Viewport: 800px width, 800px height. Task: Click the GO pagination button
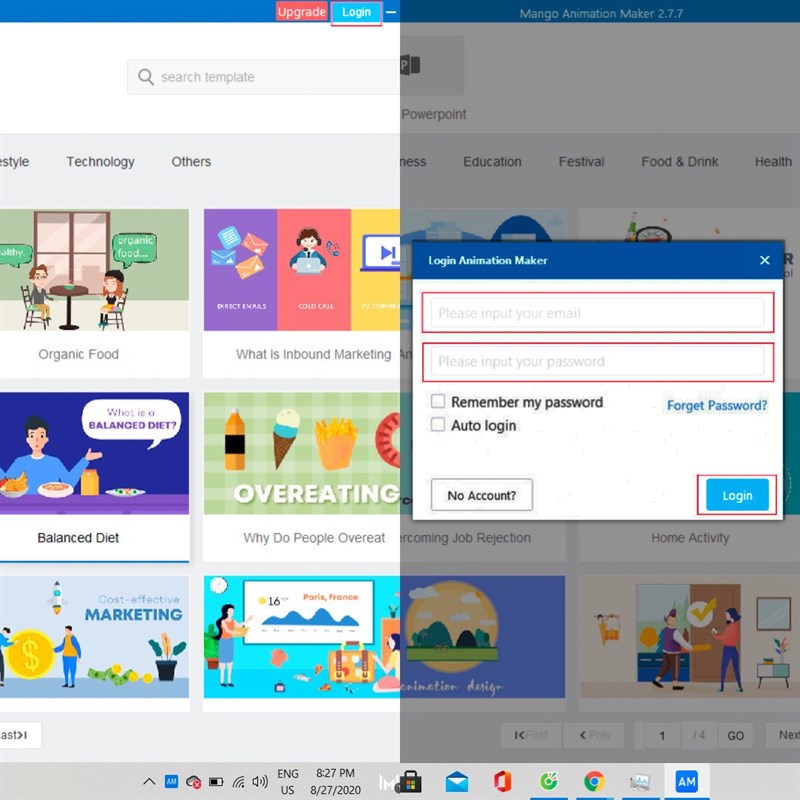[x=735, y=735]
